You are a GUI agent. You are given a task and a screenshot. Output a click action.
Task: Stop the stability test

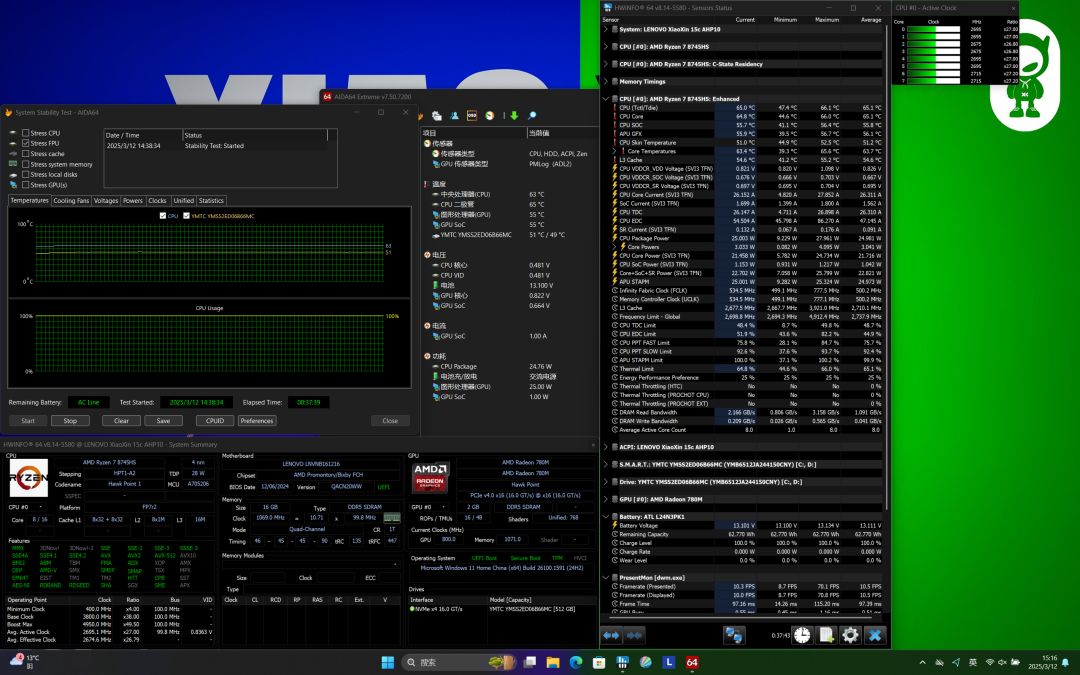(x=70, y=421)
